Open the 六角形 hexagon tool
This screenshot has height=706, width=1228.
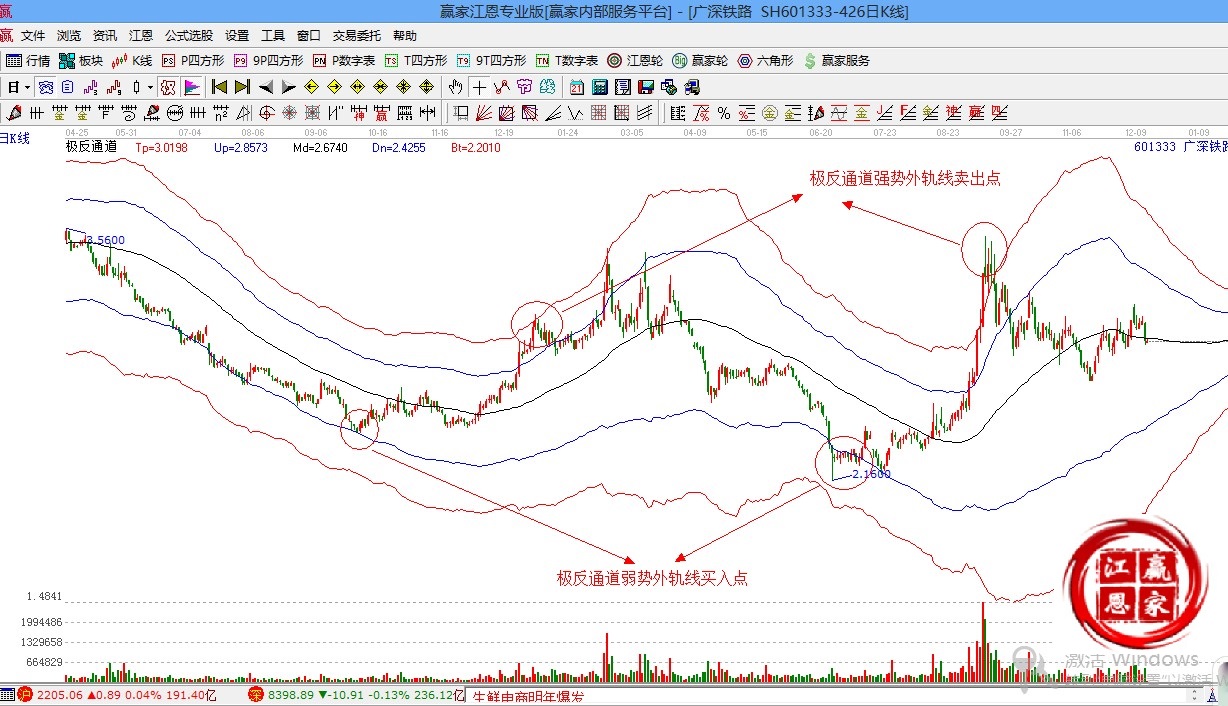click(765, 60)
